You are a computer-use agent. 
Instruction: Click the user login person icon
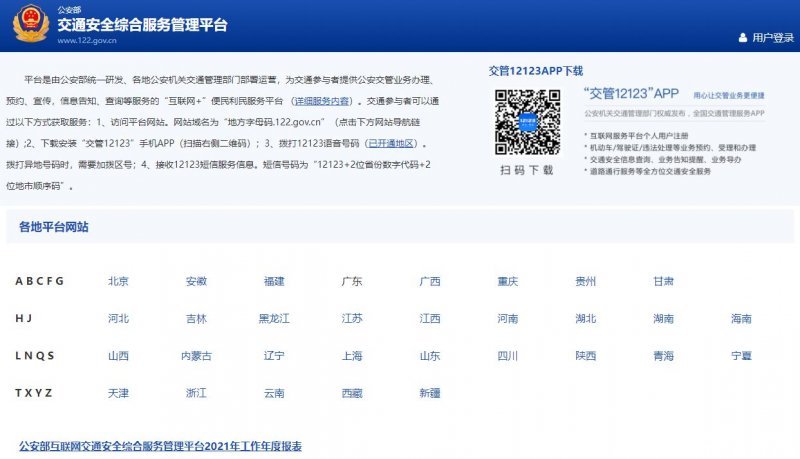(743, 38)
